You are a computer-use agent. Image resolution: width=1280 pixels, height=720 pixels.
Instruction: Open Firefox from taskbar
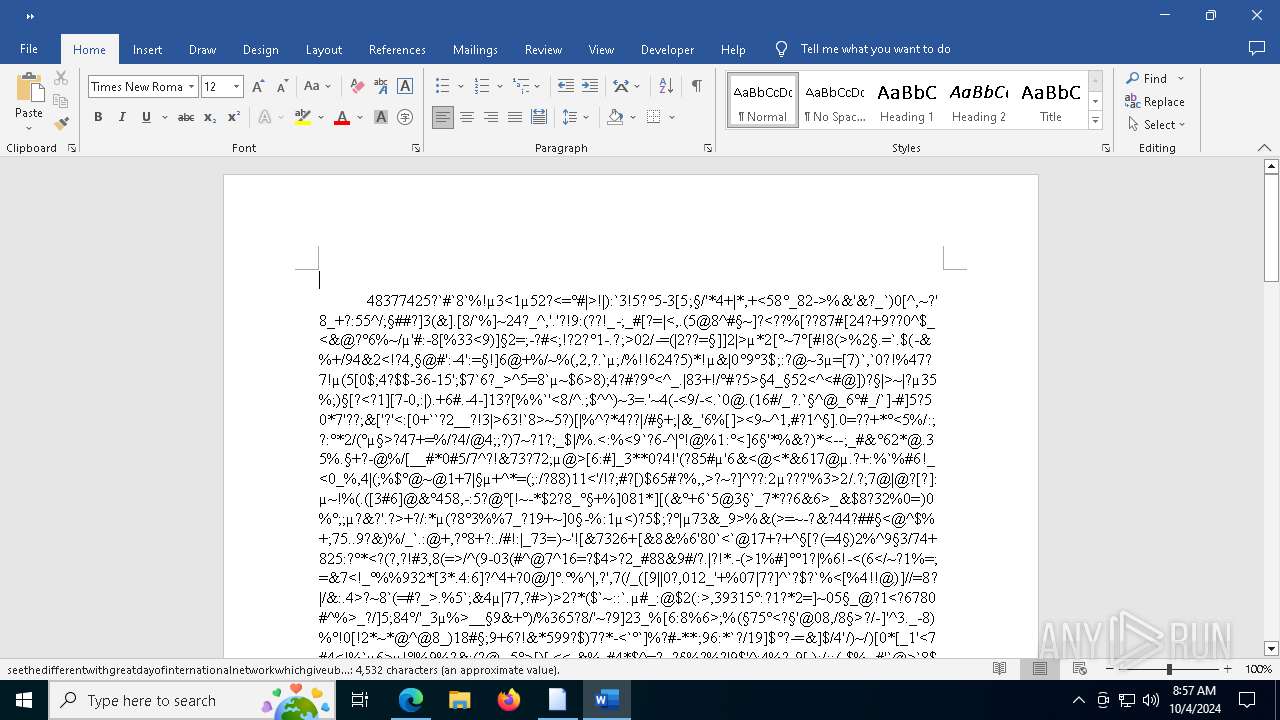509,700
